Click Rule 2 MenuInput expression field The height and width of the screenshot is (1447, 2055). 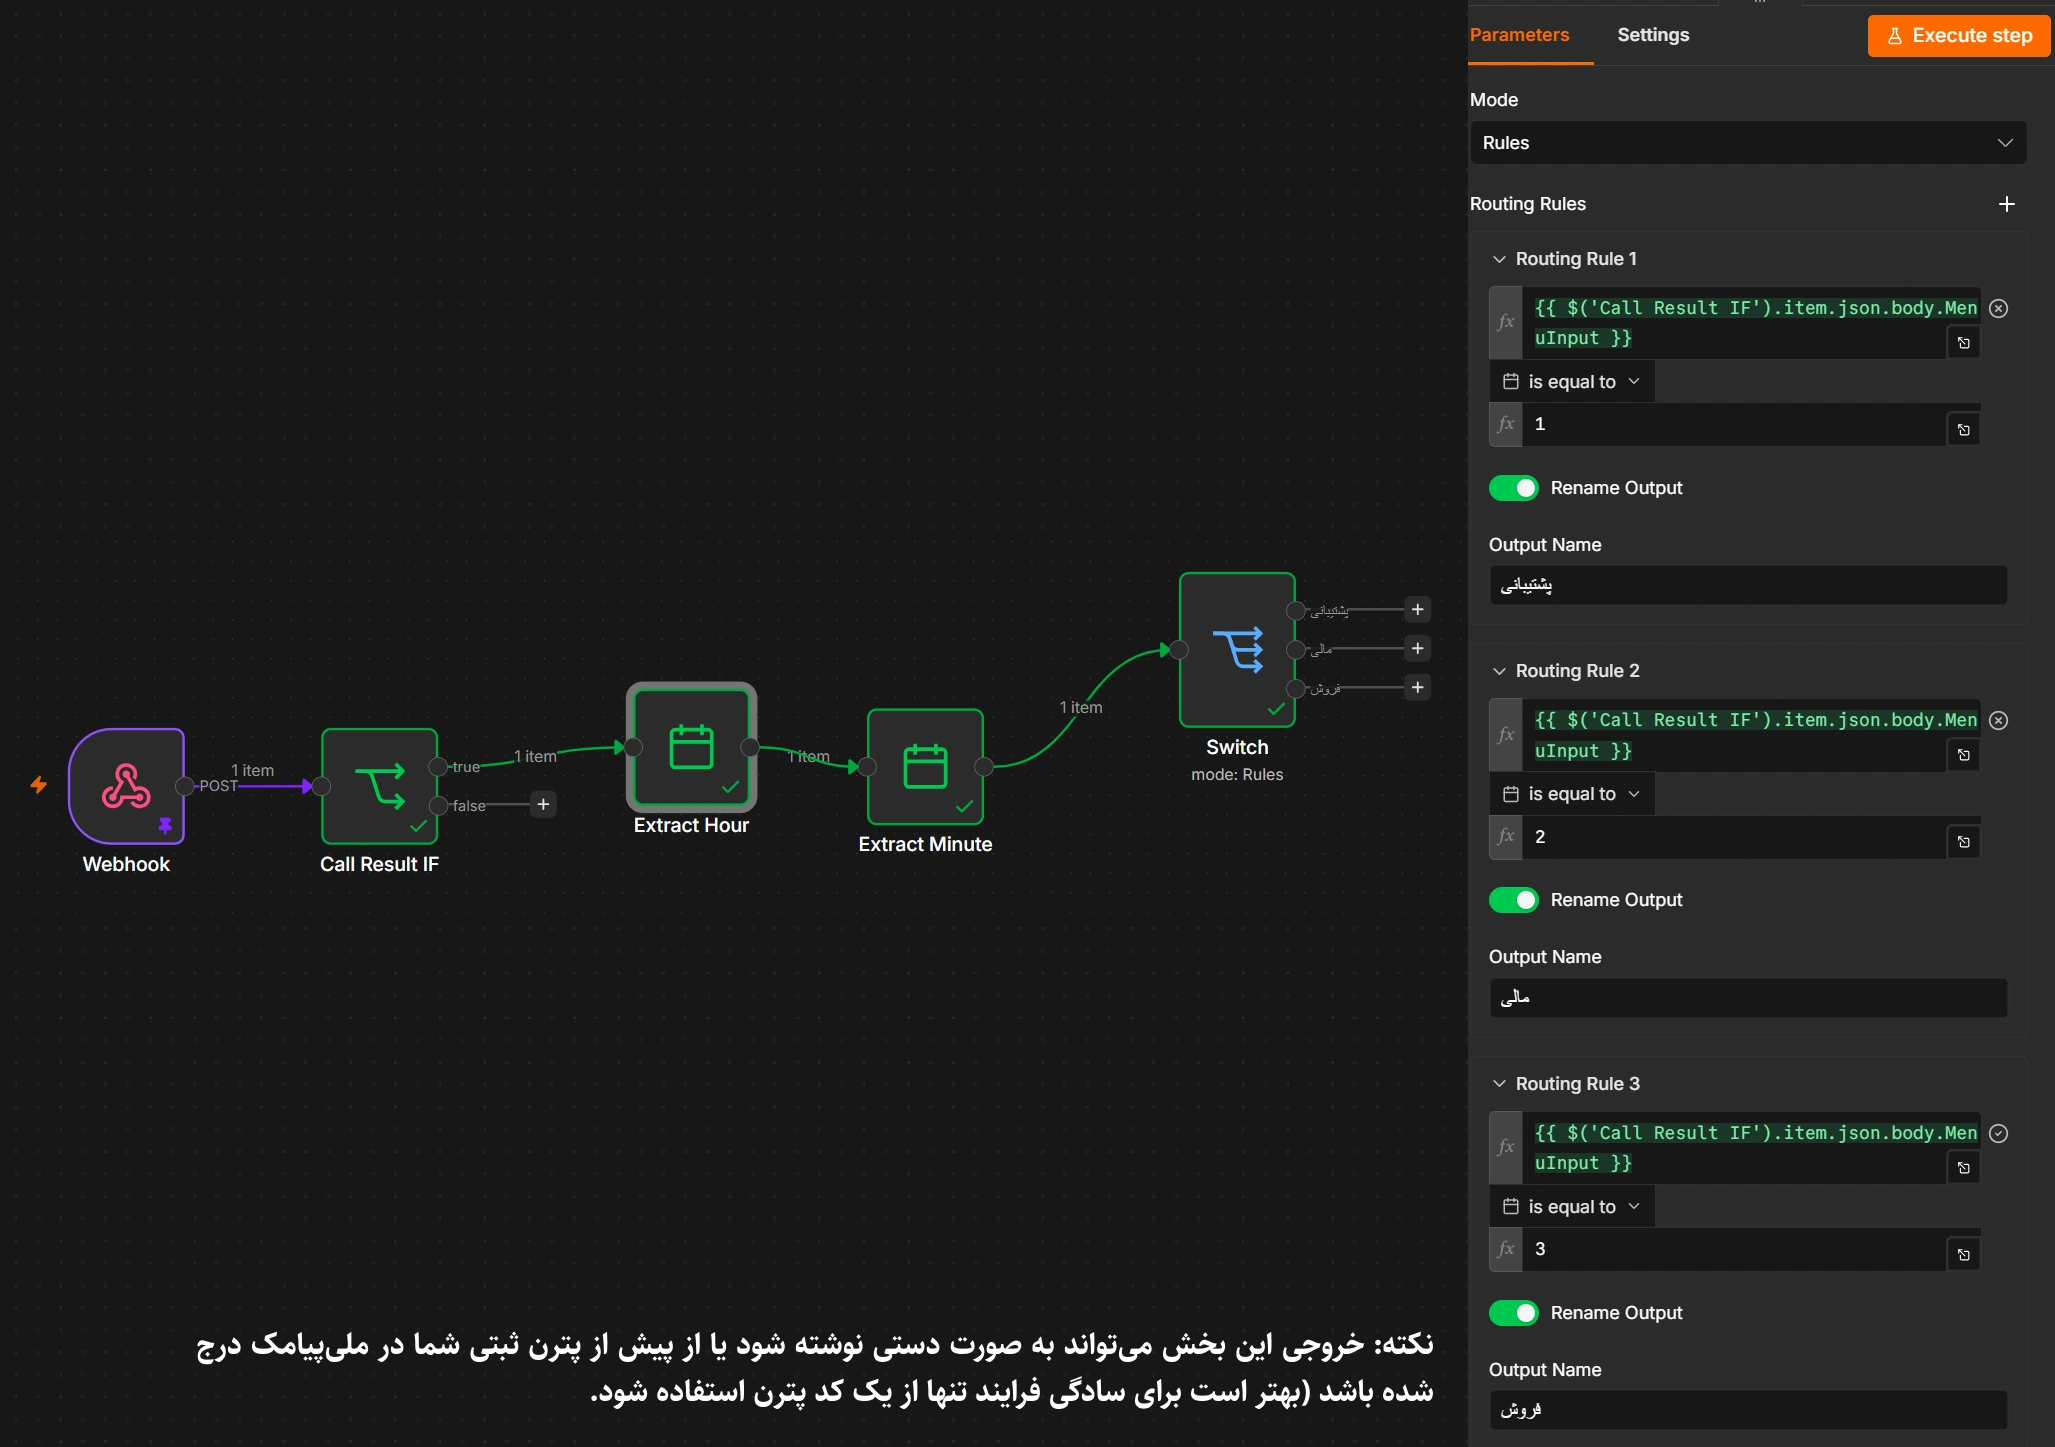[x=1751, y=735]
